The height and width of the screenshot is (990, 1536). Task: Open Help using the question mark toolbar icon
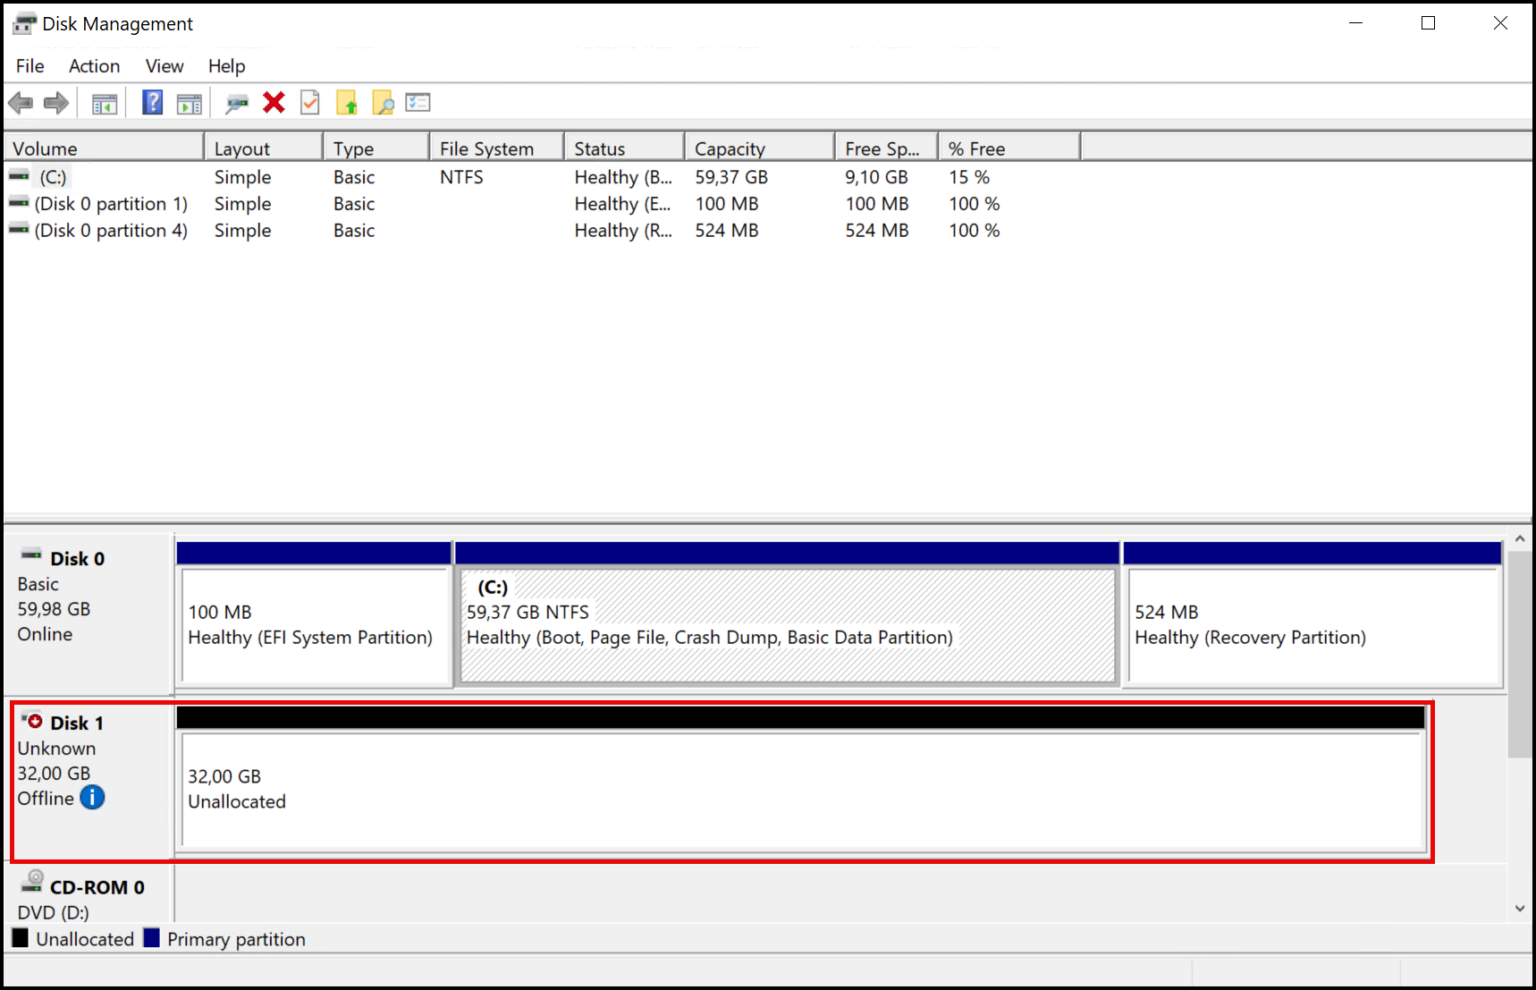click(x=151, y=102)
